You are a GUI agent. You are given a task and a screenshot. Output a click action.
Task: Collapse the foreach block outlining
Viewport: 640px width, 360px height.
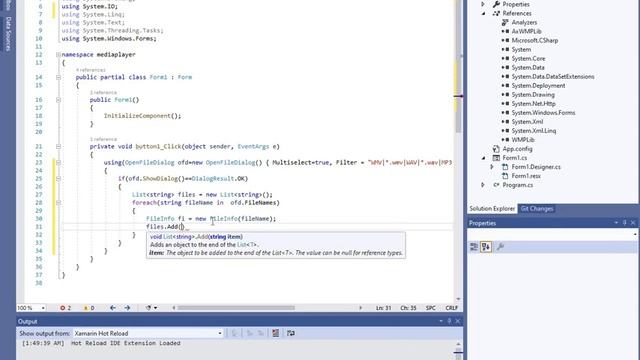coord(58,203)
